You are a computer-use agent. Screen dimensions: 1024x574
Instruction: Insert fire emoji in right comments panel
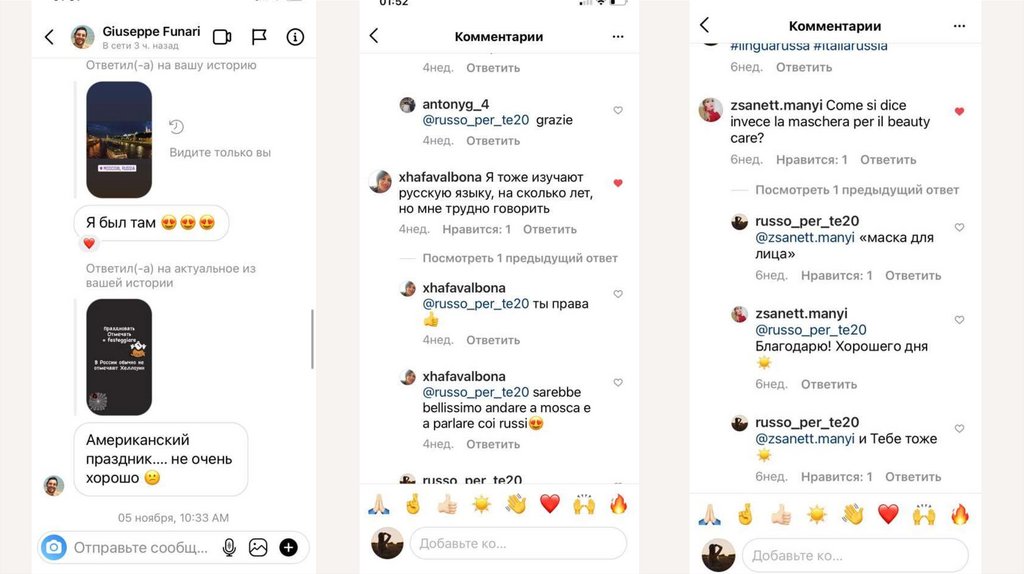[960, 514]
